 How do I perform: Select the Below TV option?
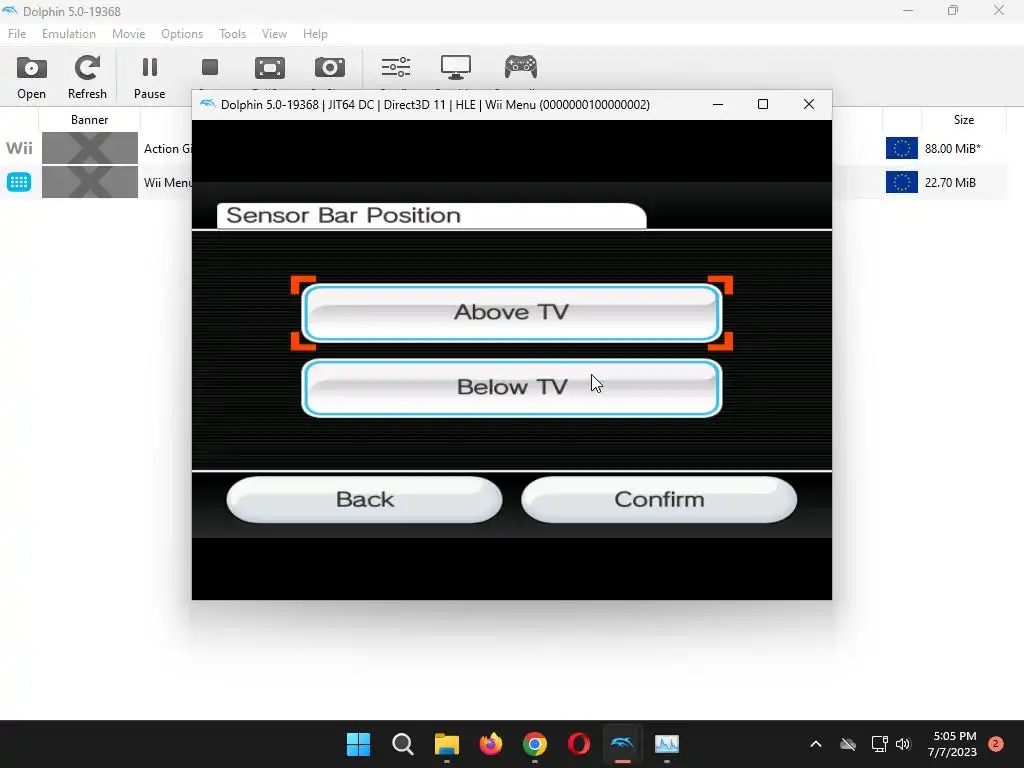(x=511, y=387)
